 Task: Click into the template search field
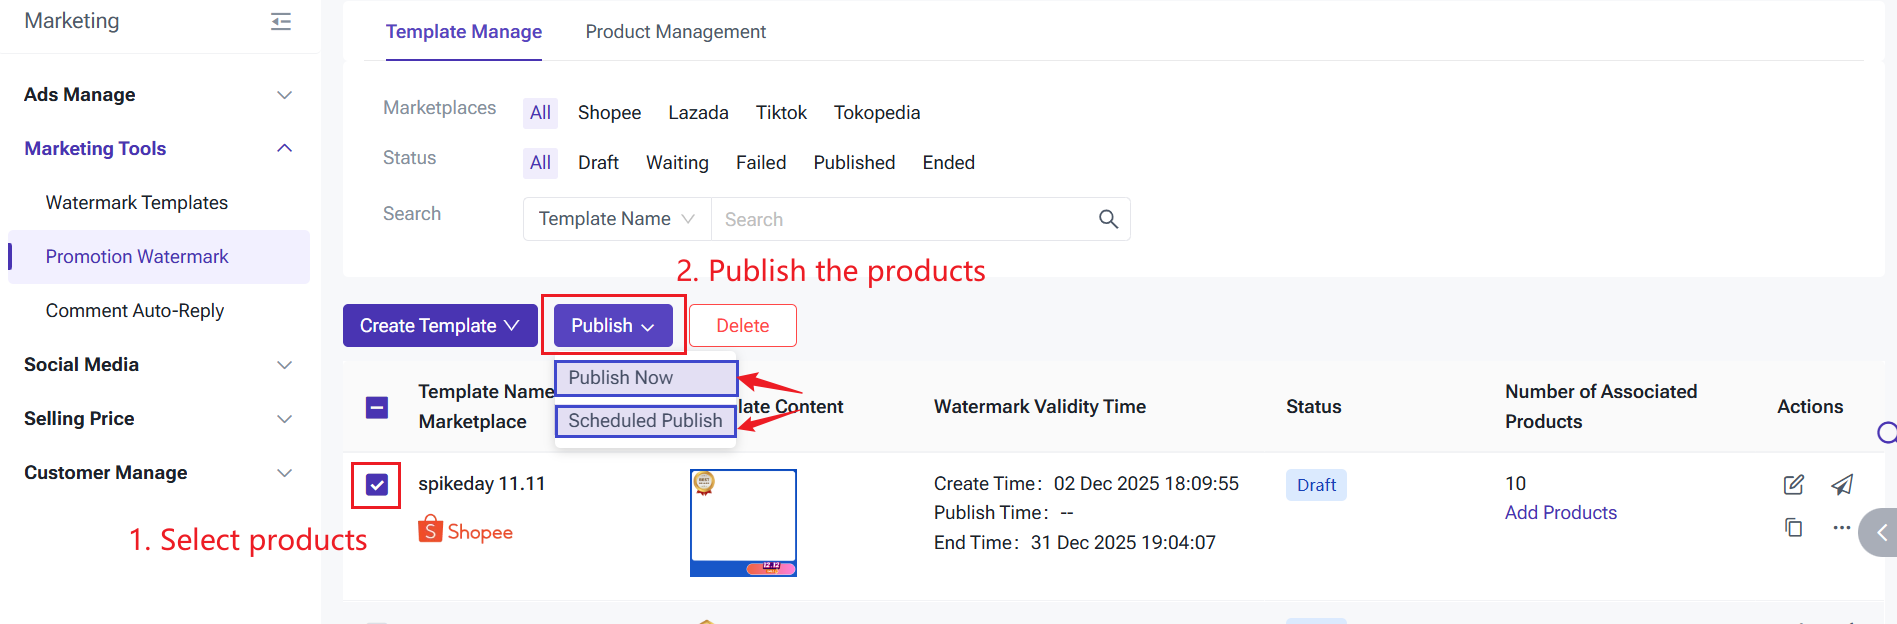click(x=900, y=219)
